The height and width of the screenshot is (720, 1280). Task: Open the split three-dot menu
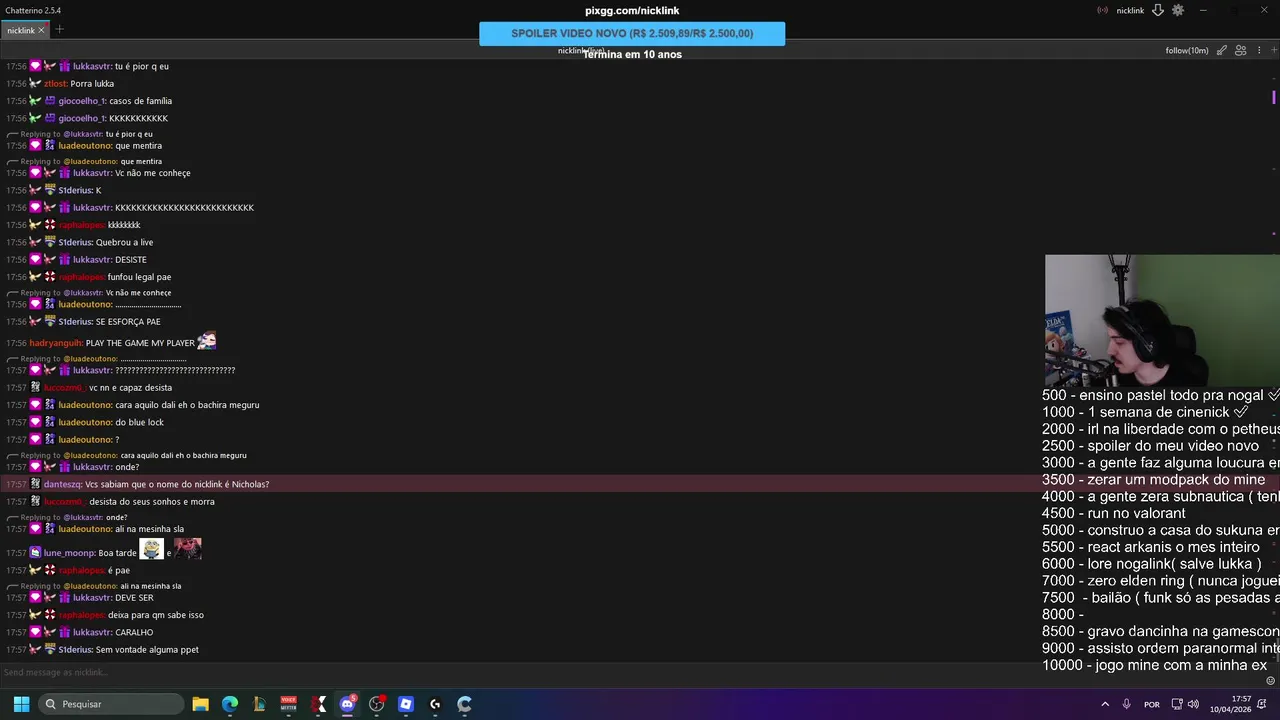pos(1260,50)
